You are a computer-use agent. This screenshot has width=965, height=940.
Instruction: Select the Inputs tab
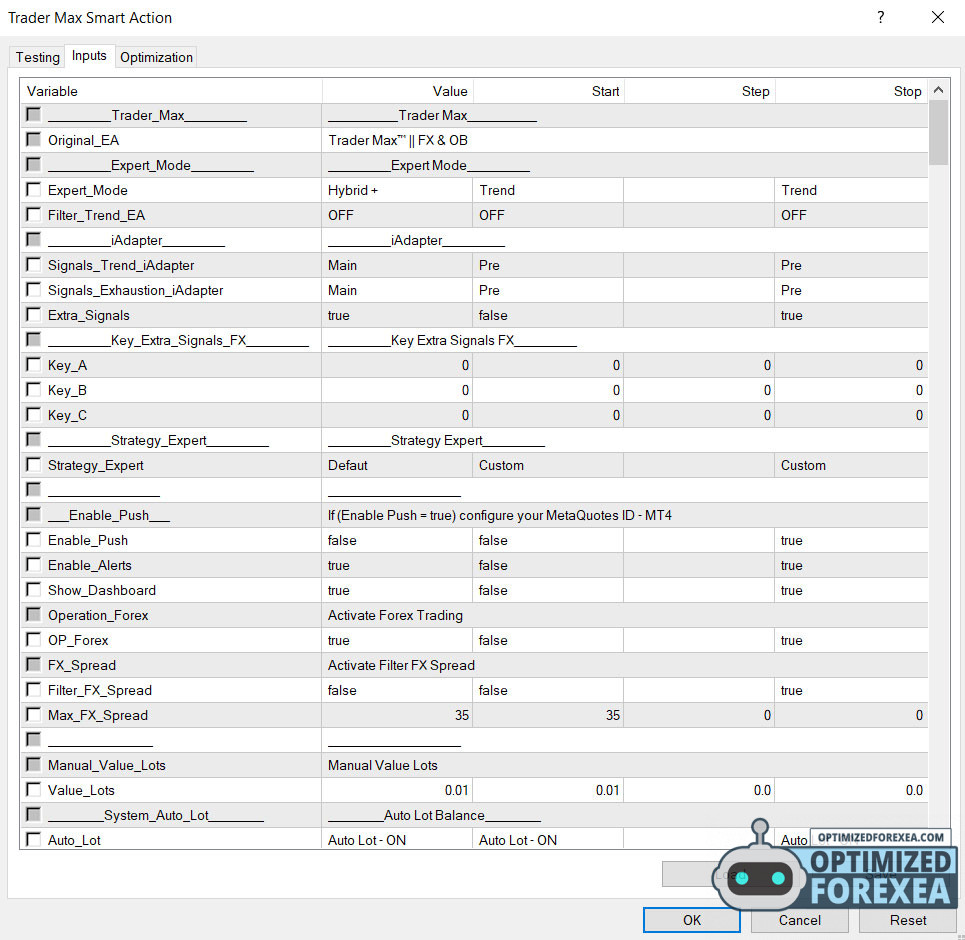click(x=89, y=55)
